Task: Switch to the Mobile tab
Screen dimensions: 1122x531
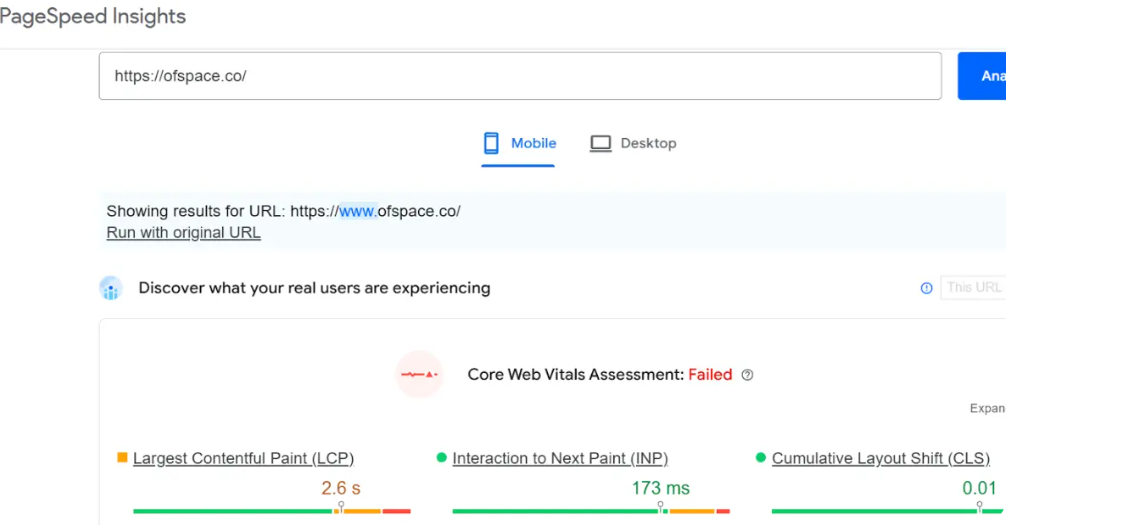Action: [x=519, y=143]
